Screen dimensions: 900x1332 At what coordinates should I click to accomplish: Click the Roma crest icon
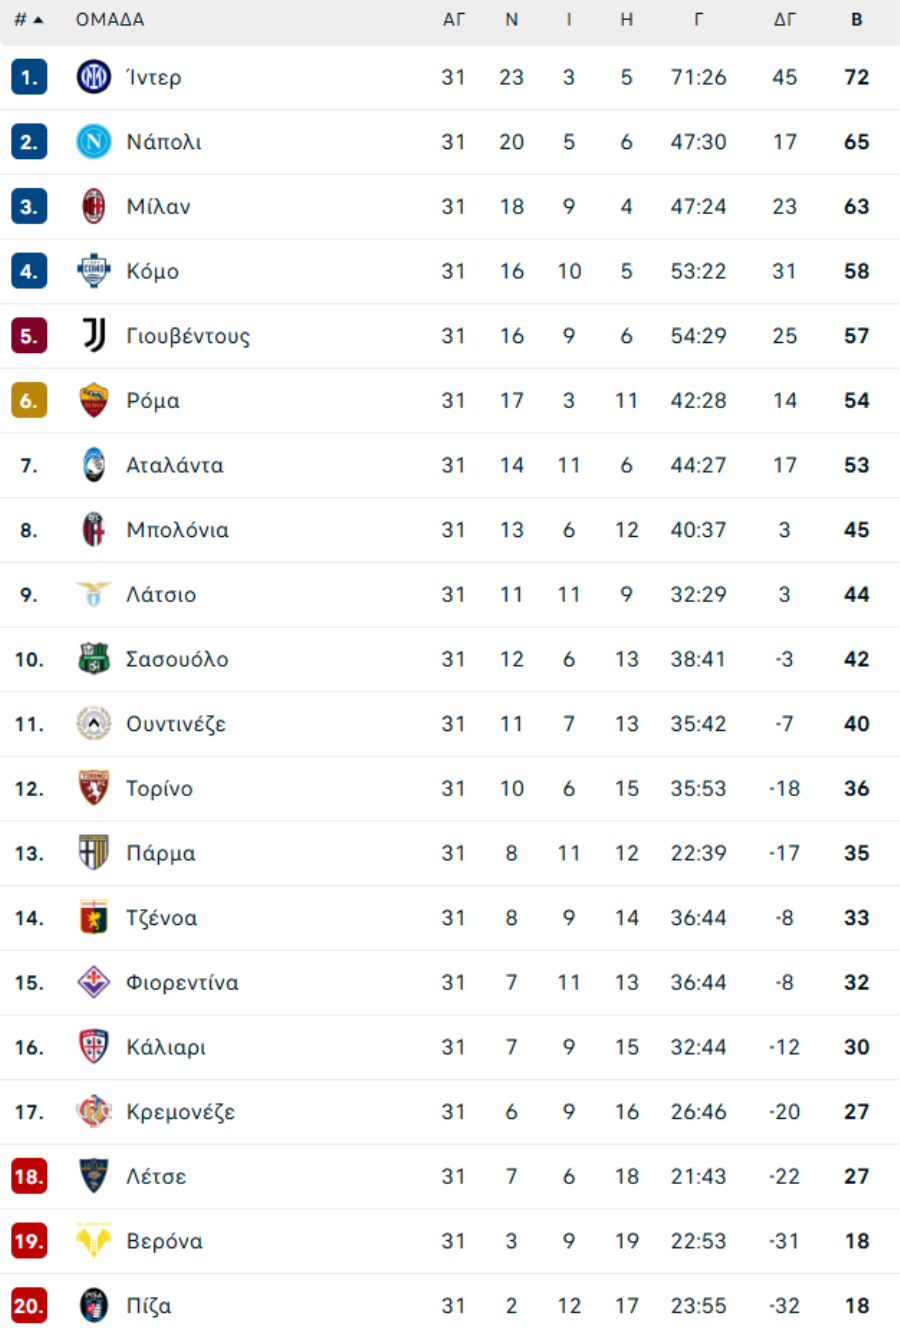coord(94,400)
